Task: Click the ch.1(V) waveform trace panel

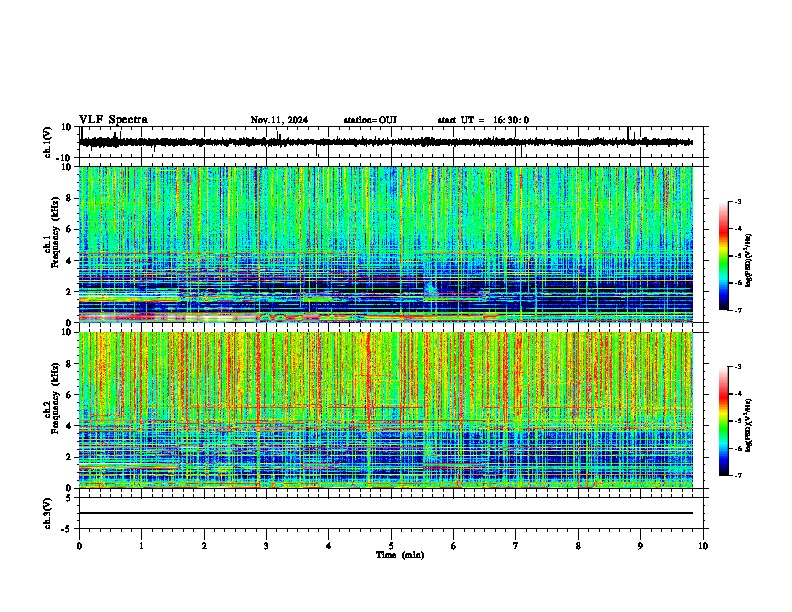Action: [390, 142]
